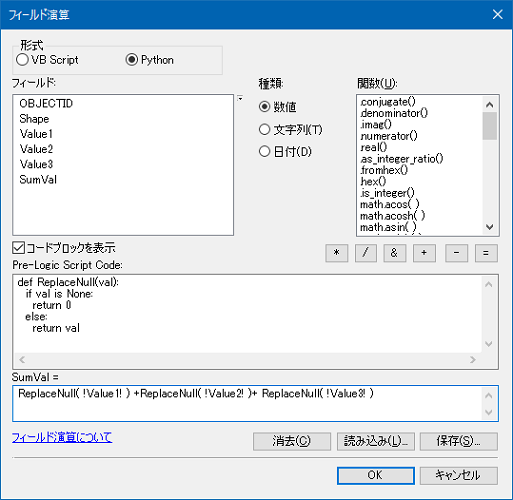Click the 消去(C) clear button
This screenshot has width=513, height=500.
coord(292,441)
